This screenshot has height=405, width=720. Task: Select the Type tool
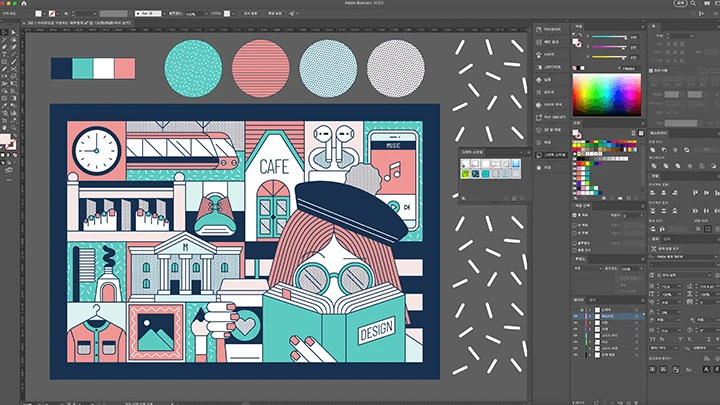click(x=4, y=54)
